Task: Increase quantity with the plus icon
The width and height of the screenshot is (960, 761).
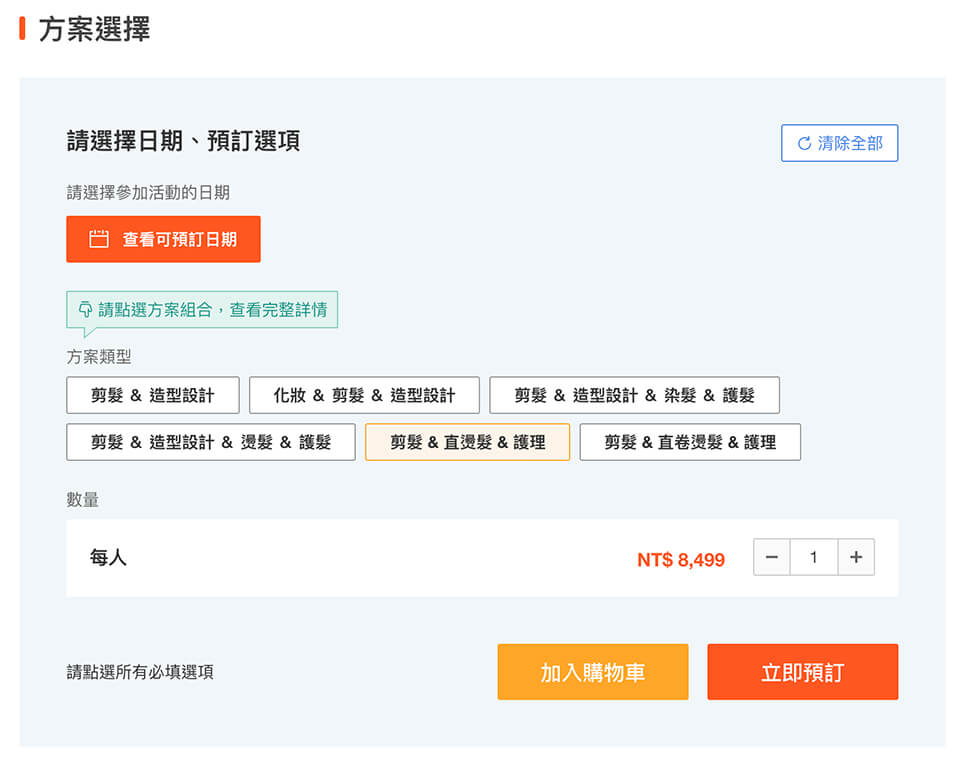Action: pyautogui.click(x=856, y=557)
